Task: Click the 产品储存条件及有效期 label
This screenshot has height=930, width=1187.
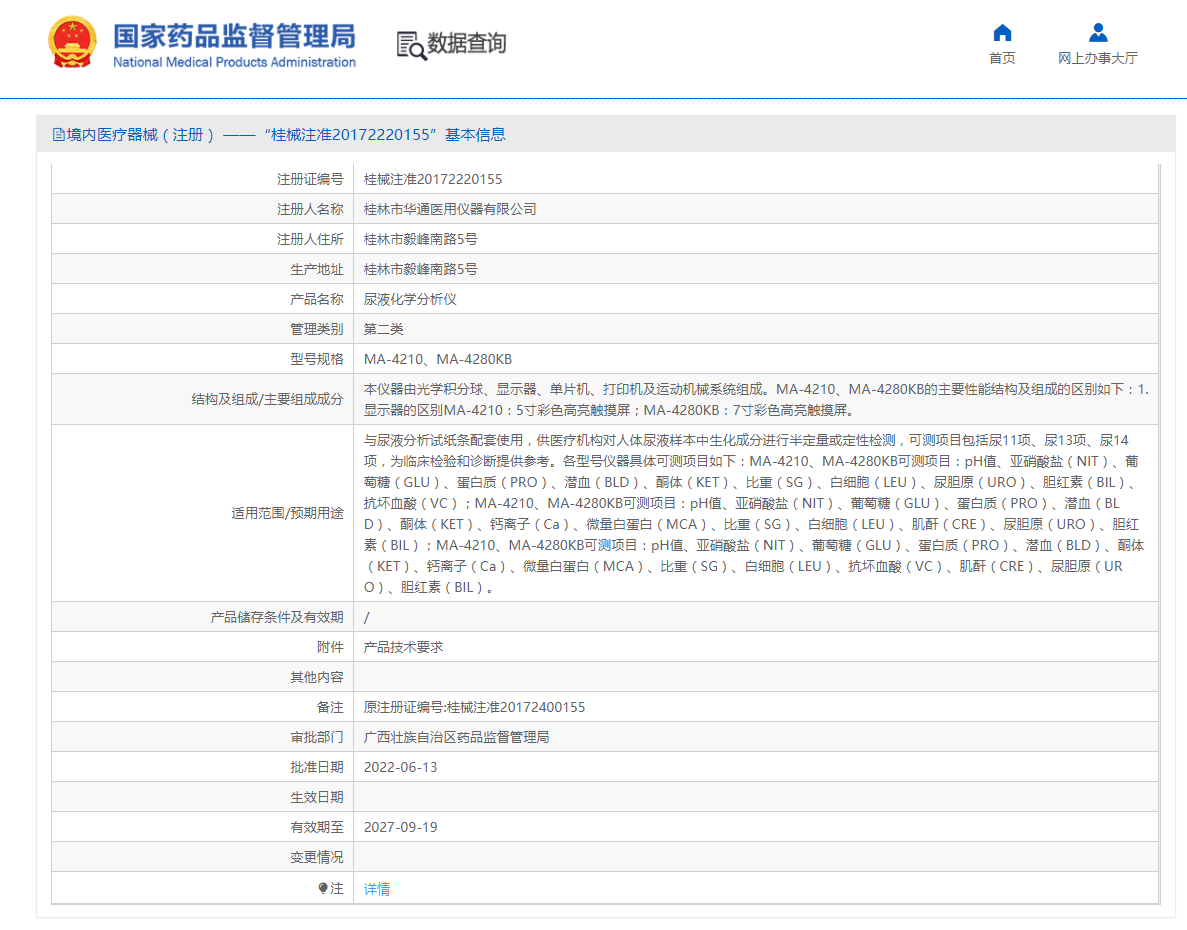Action: click(276, 617)
